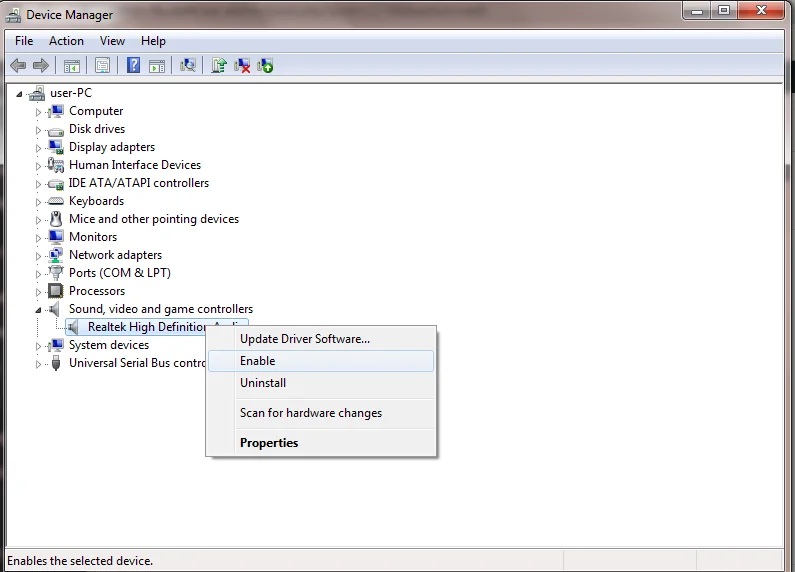This screenshot has height=572, width=795.
Task: Click the user-PC computer icon
Action: pos(37,93)
